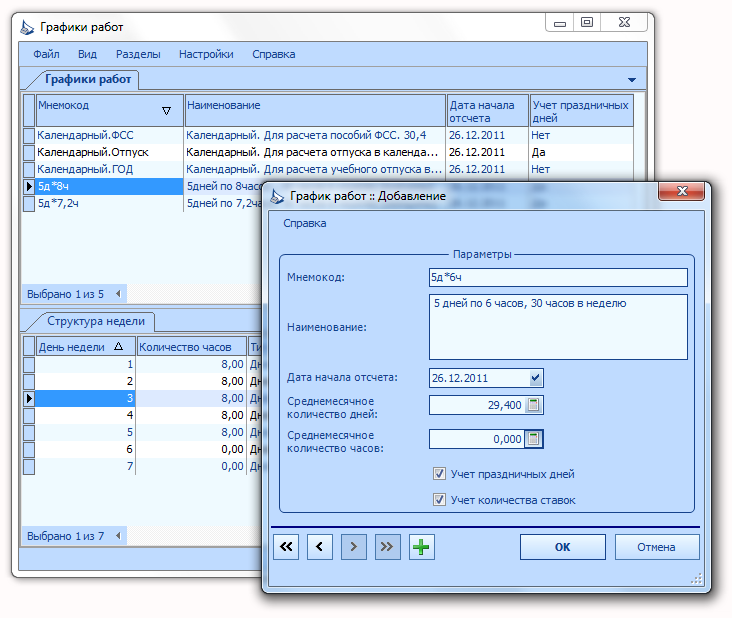
Task: Click holiday value Да for Календарный.Отпуск
Action: pyautogui.click(x=581, y=152)
